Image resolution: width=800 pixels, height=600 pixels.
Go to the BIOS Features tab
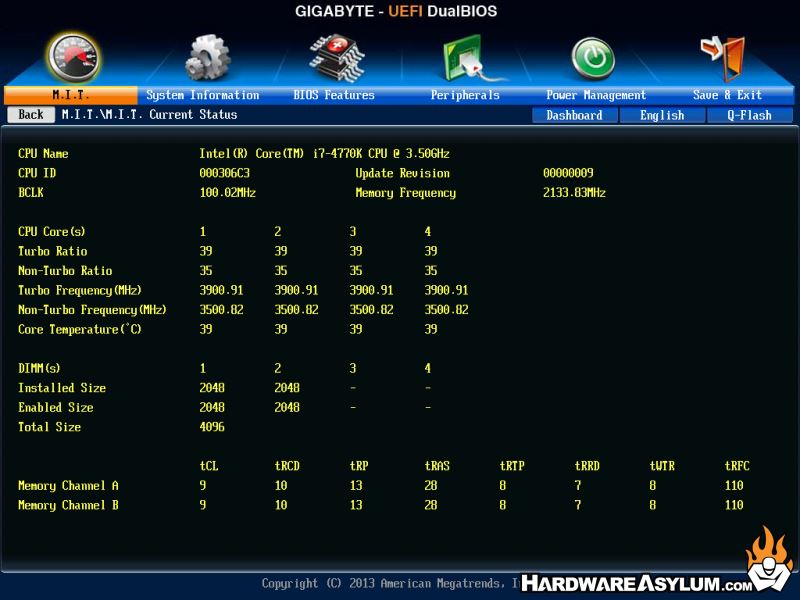(x=334, y=95)
